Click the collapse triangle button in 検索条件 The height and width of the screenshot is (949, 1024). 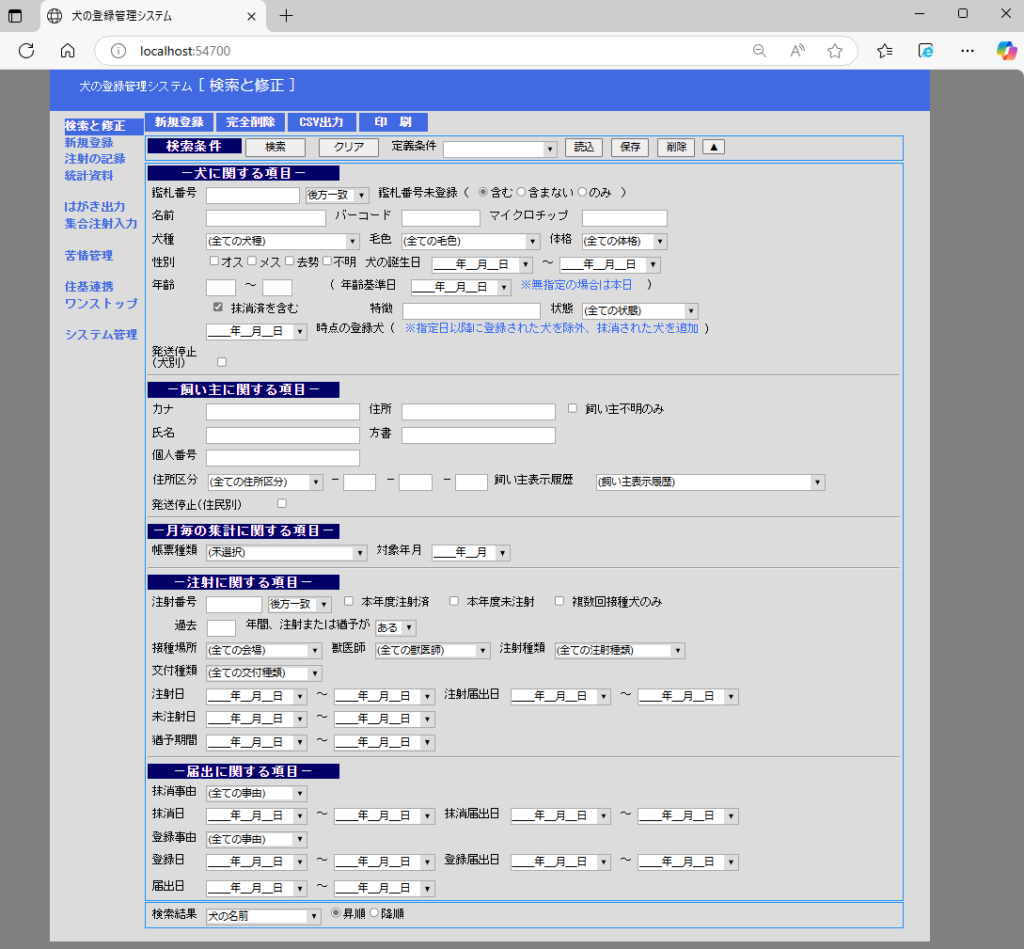coord(713,147)
